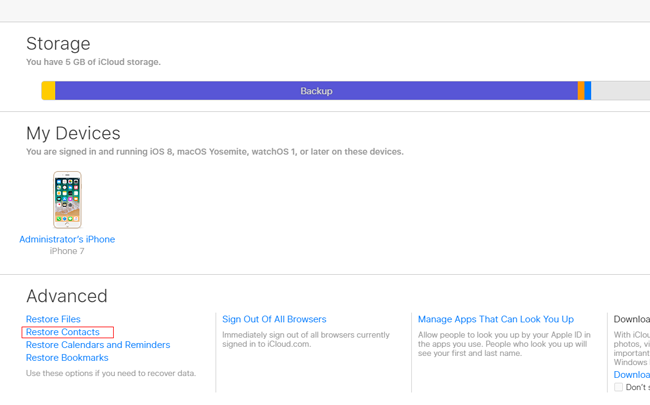Open the Administrator's iPhone device link
Screen dimensions: 650x405
[x=67, y=239]
